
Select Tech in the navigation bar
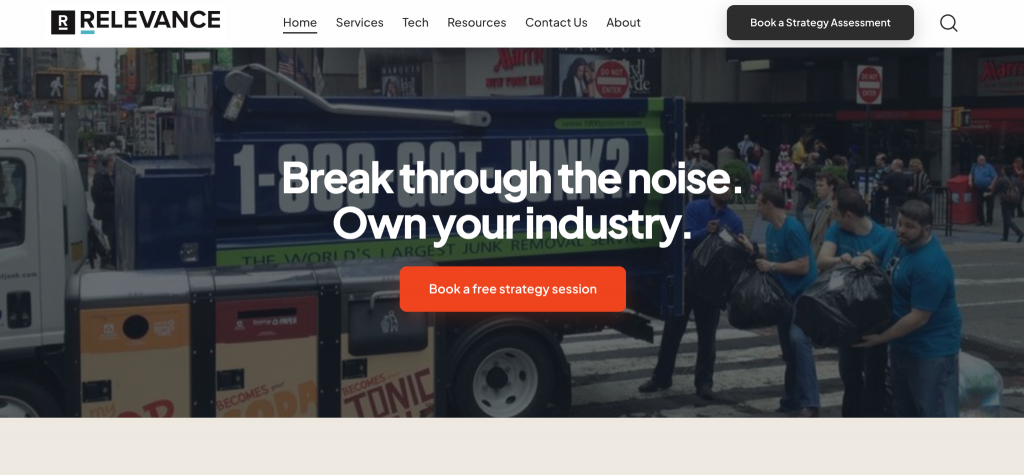click(415, 22)
